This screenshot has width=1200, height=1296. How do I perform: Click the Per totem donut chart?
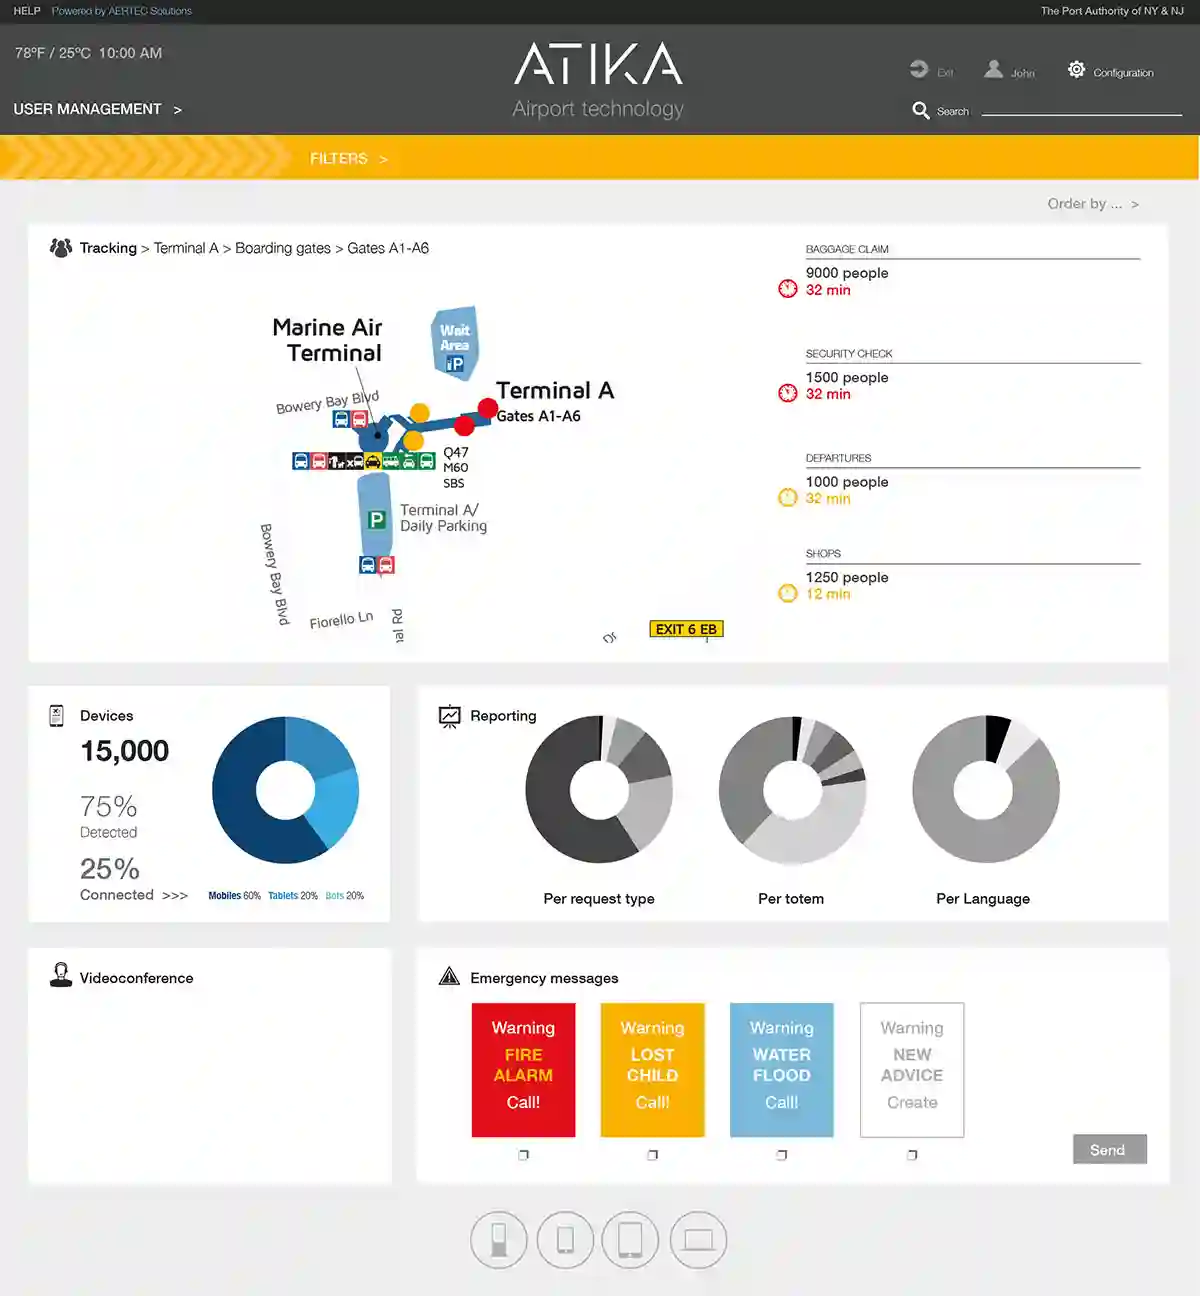click(x=792, y=790)
